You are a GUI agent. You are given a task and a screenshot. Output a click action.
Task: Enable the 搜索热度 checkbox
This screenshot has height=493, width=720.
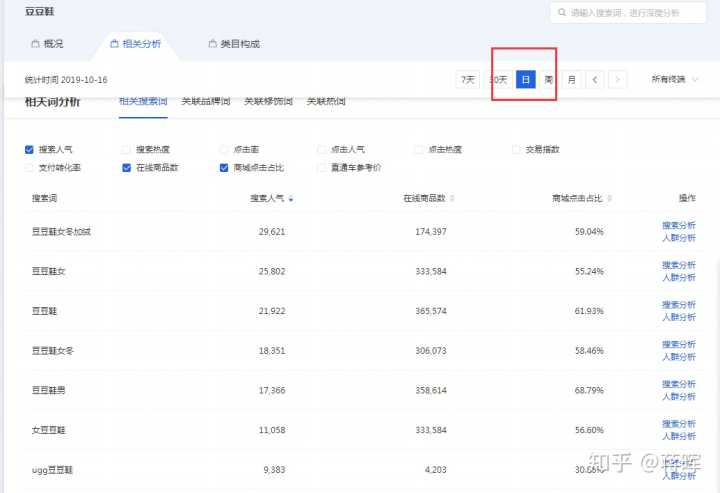(126, 149)
